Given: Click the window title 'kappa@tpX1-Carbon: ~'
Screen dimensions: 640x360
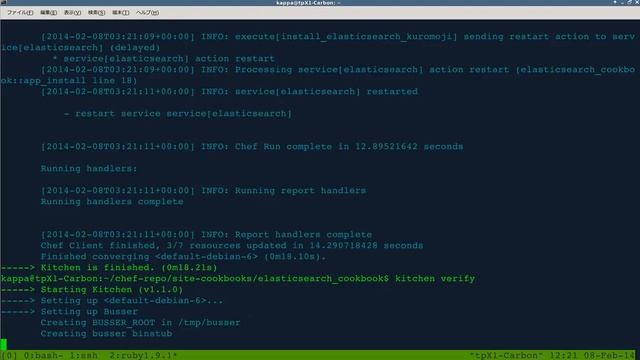Looking at the screenshot, I should (308, 3).
